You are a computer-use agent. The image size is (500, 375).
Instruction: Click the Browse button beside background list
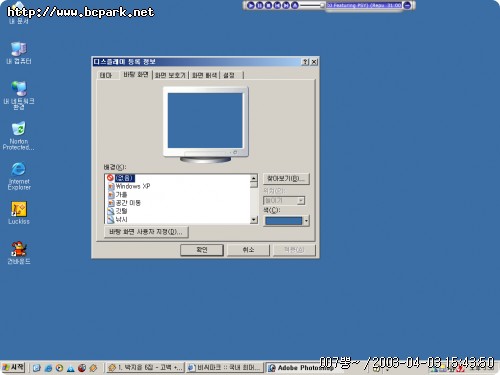tap(286, 179)
